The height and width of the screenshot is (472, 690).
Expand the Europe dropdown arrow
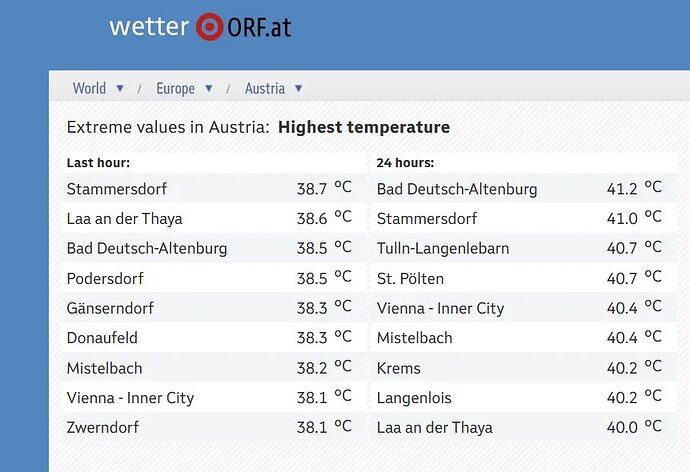click(x=209, y=88)
